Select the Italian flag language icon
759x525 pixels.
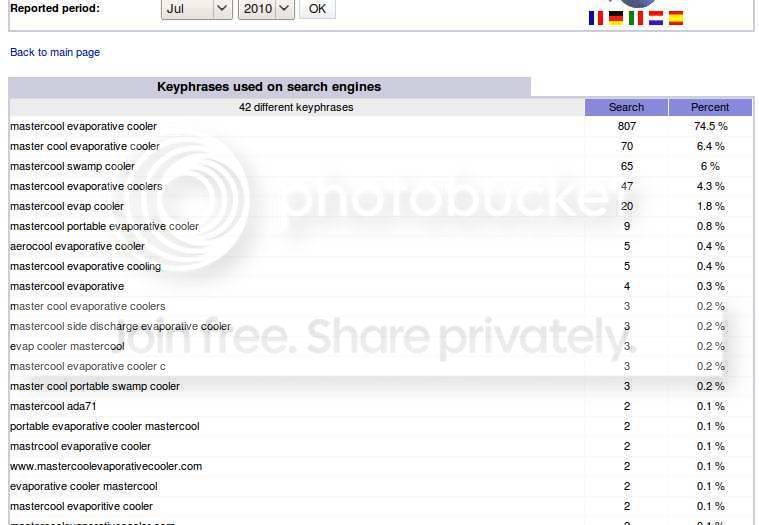(636, 18)
